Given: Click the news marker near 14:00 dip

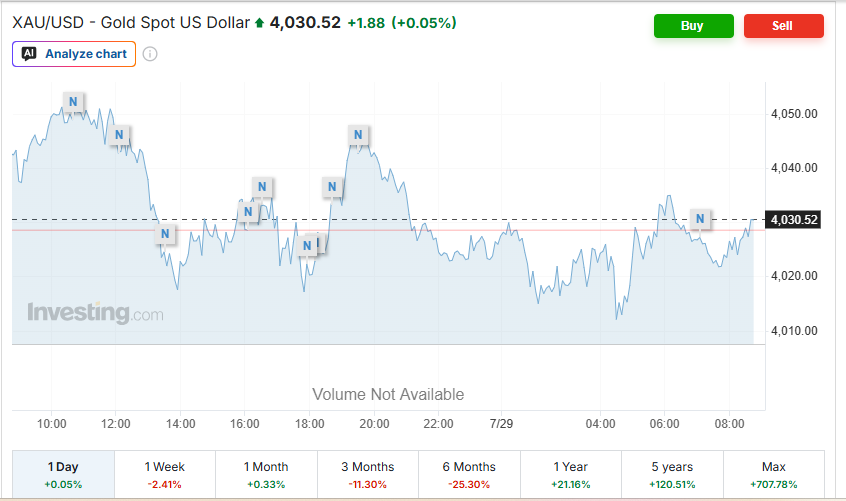Looking at the screenshot, I should click(166, 234).
